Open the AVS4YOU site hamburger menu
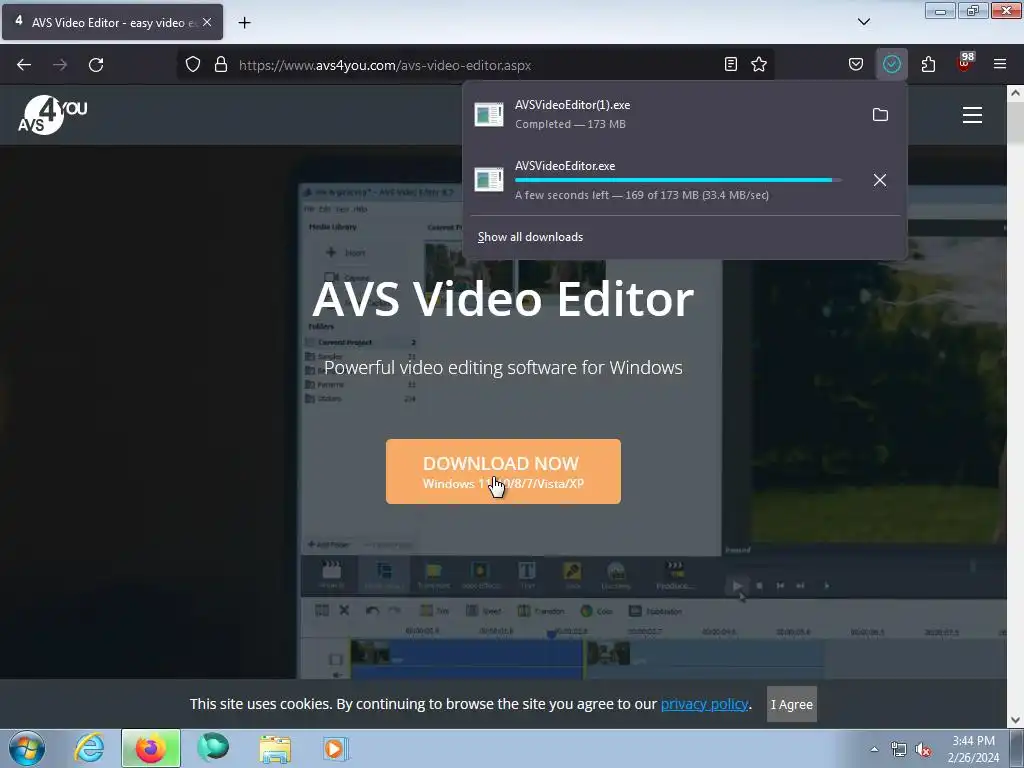 (972, 115)
